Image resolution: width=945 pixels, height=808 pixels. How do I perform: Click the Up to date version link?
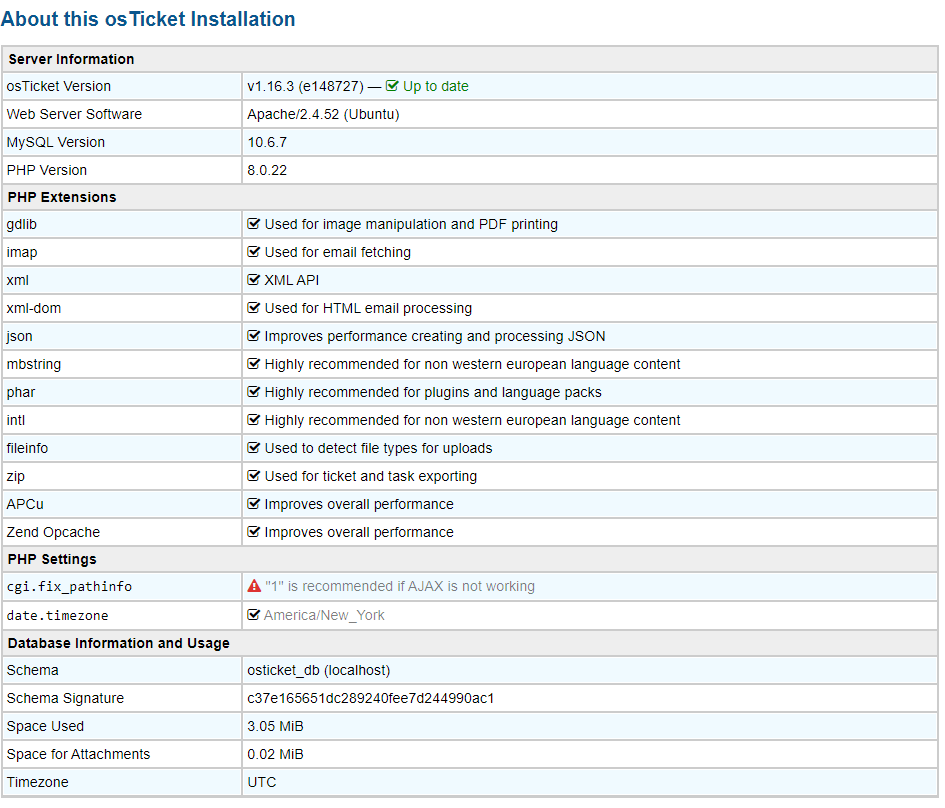point(435,86)
